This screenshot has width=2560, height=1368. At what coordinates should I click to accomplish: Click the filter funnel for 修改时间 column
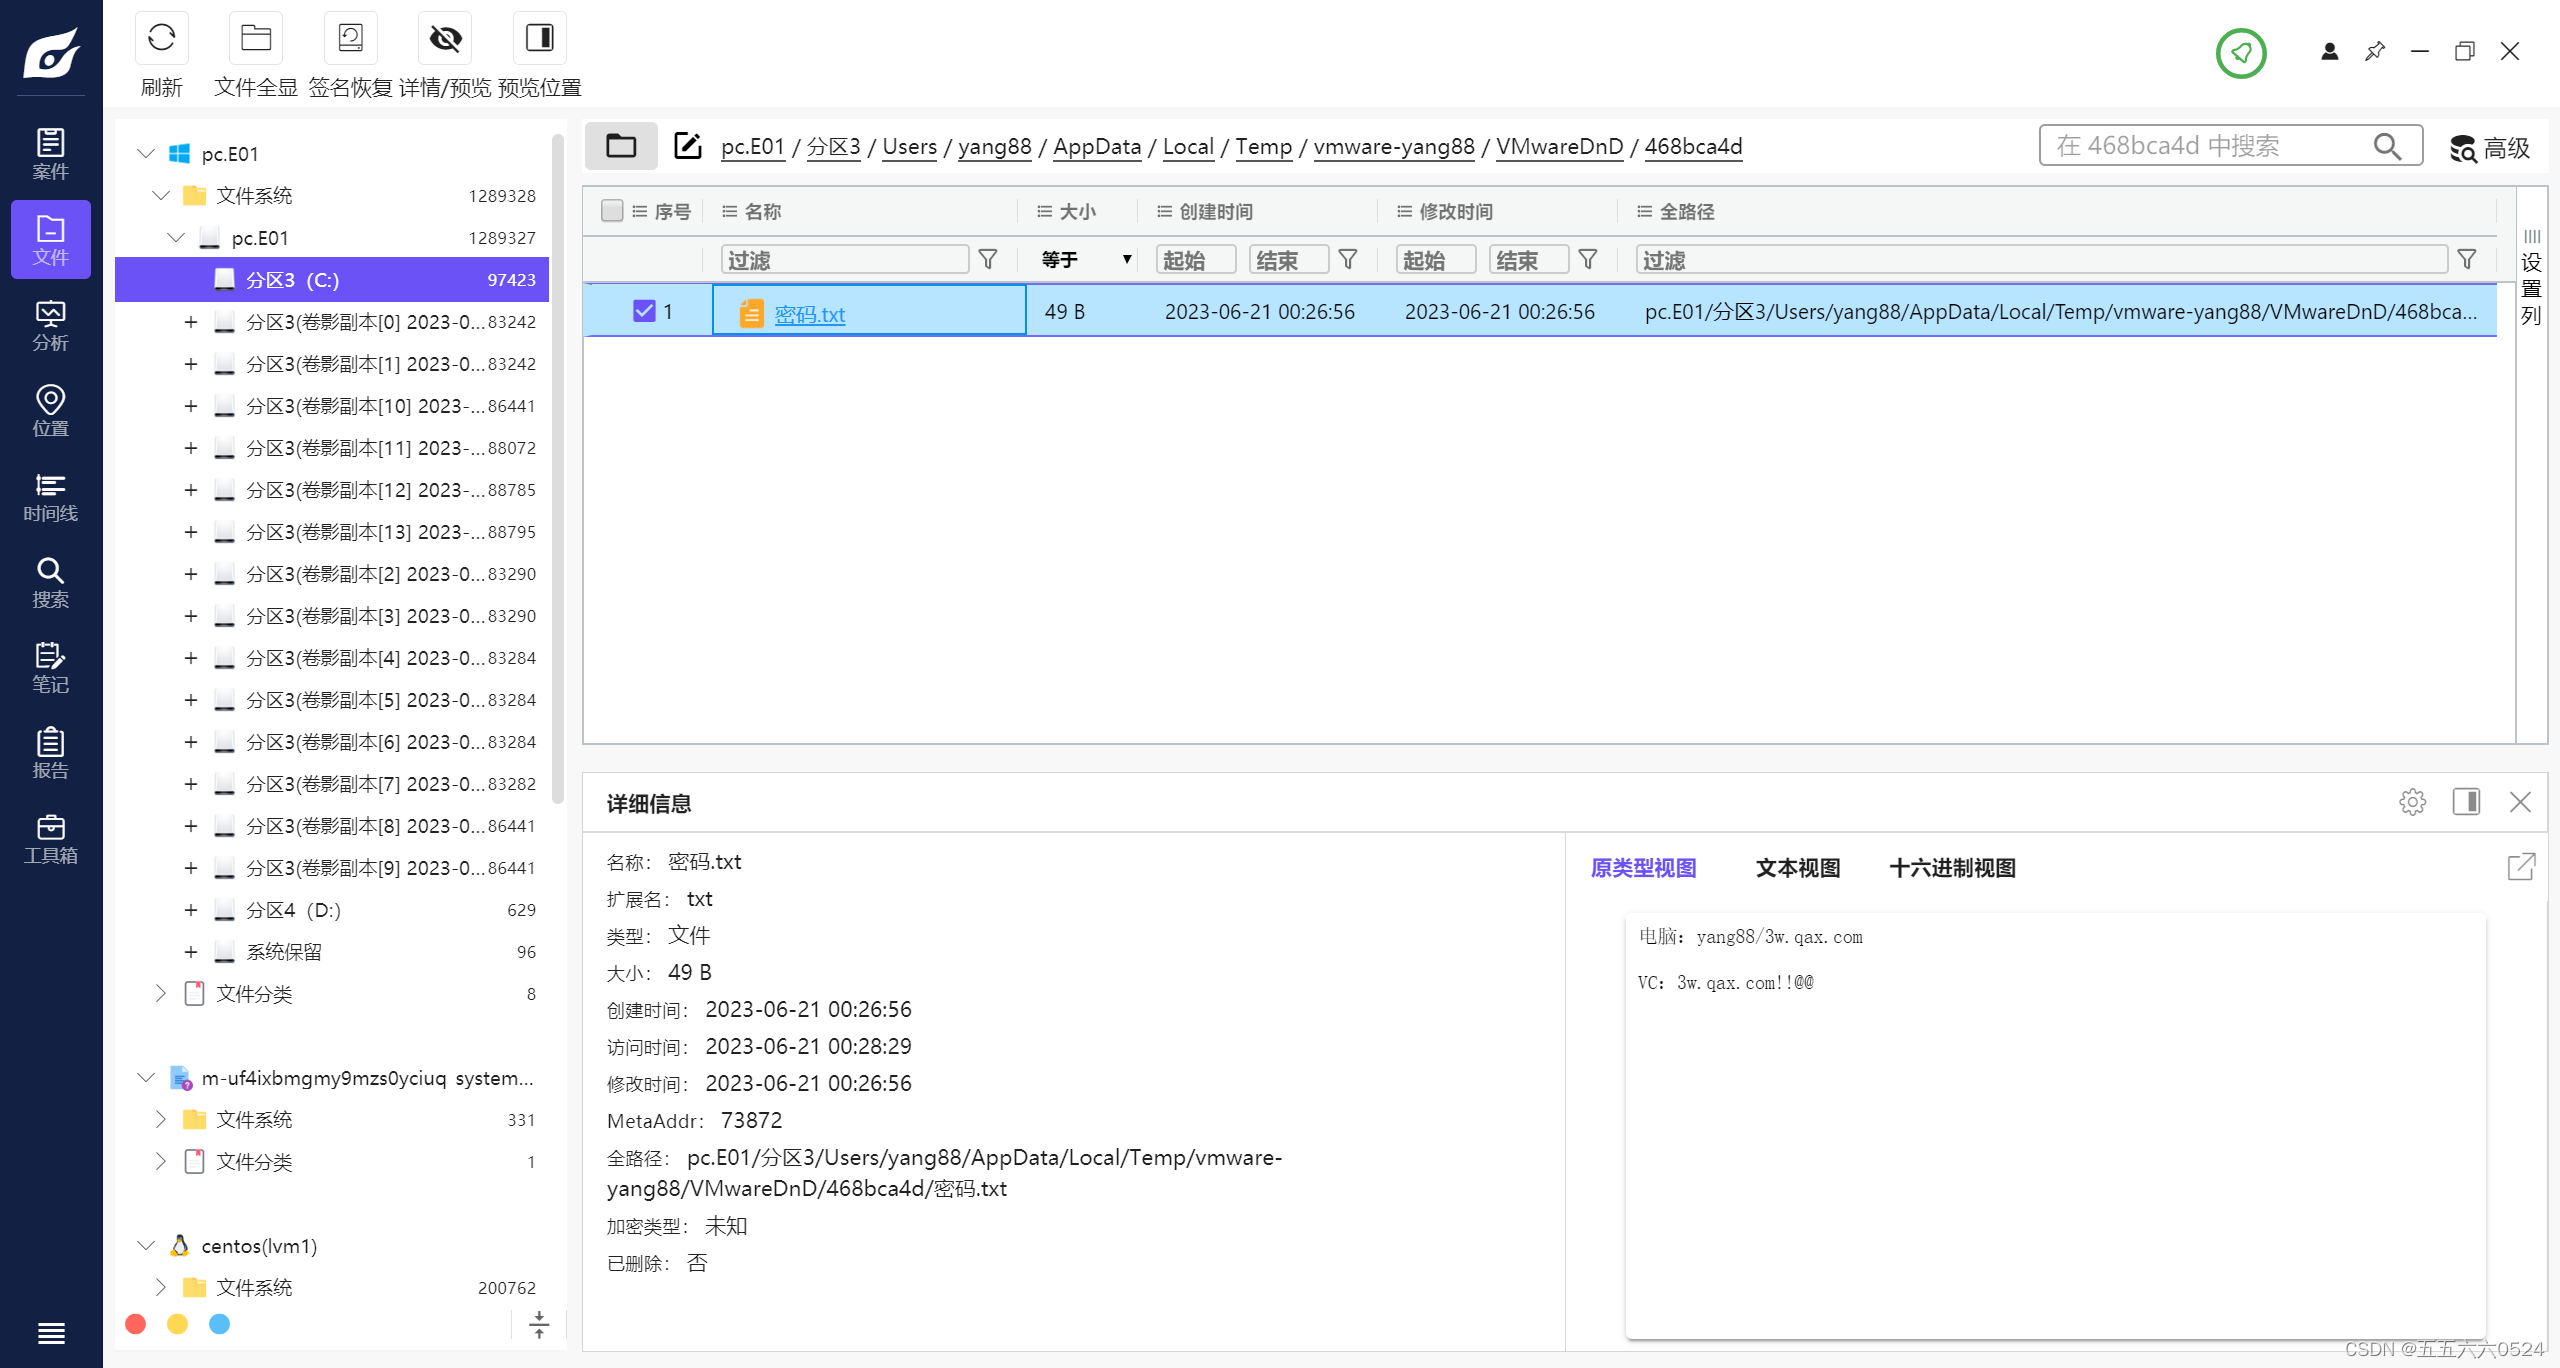pos(1588,260)
